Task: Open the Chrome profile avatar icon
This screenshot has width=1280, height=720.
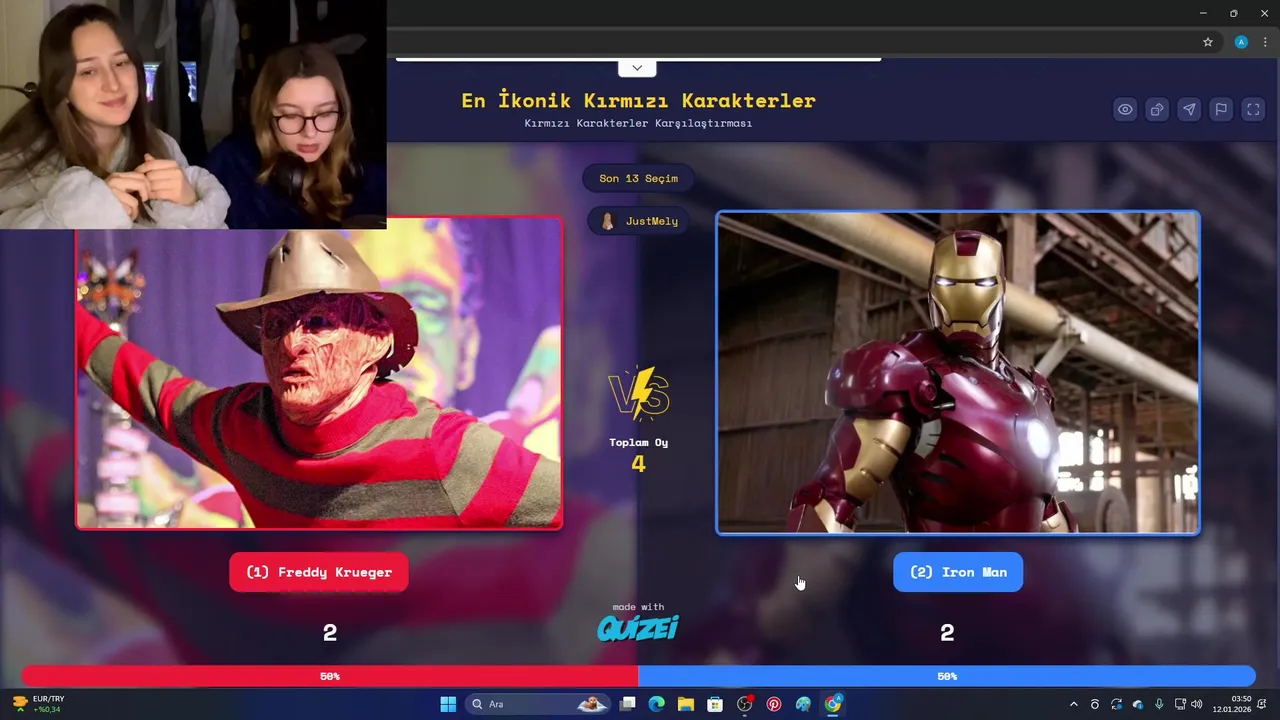Action: pos(1241,42)
